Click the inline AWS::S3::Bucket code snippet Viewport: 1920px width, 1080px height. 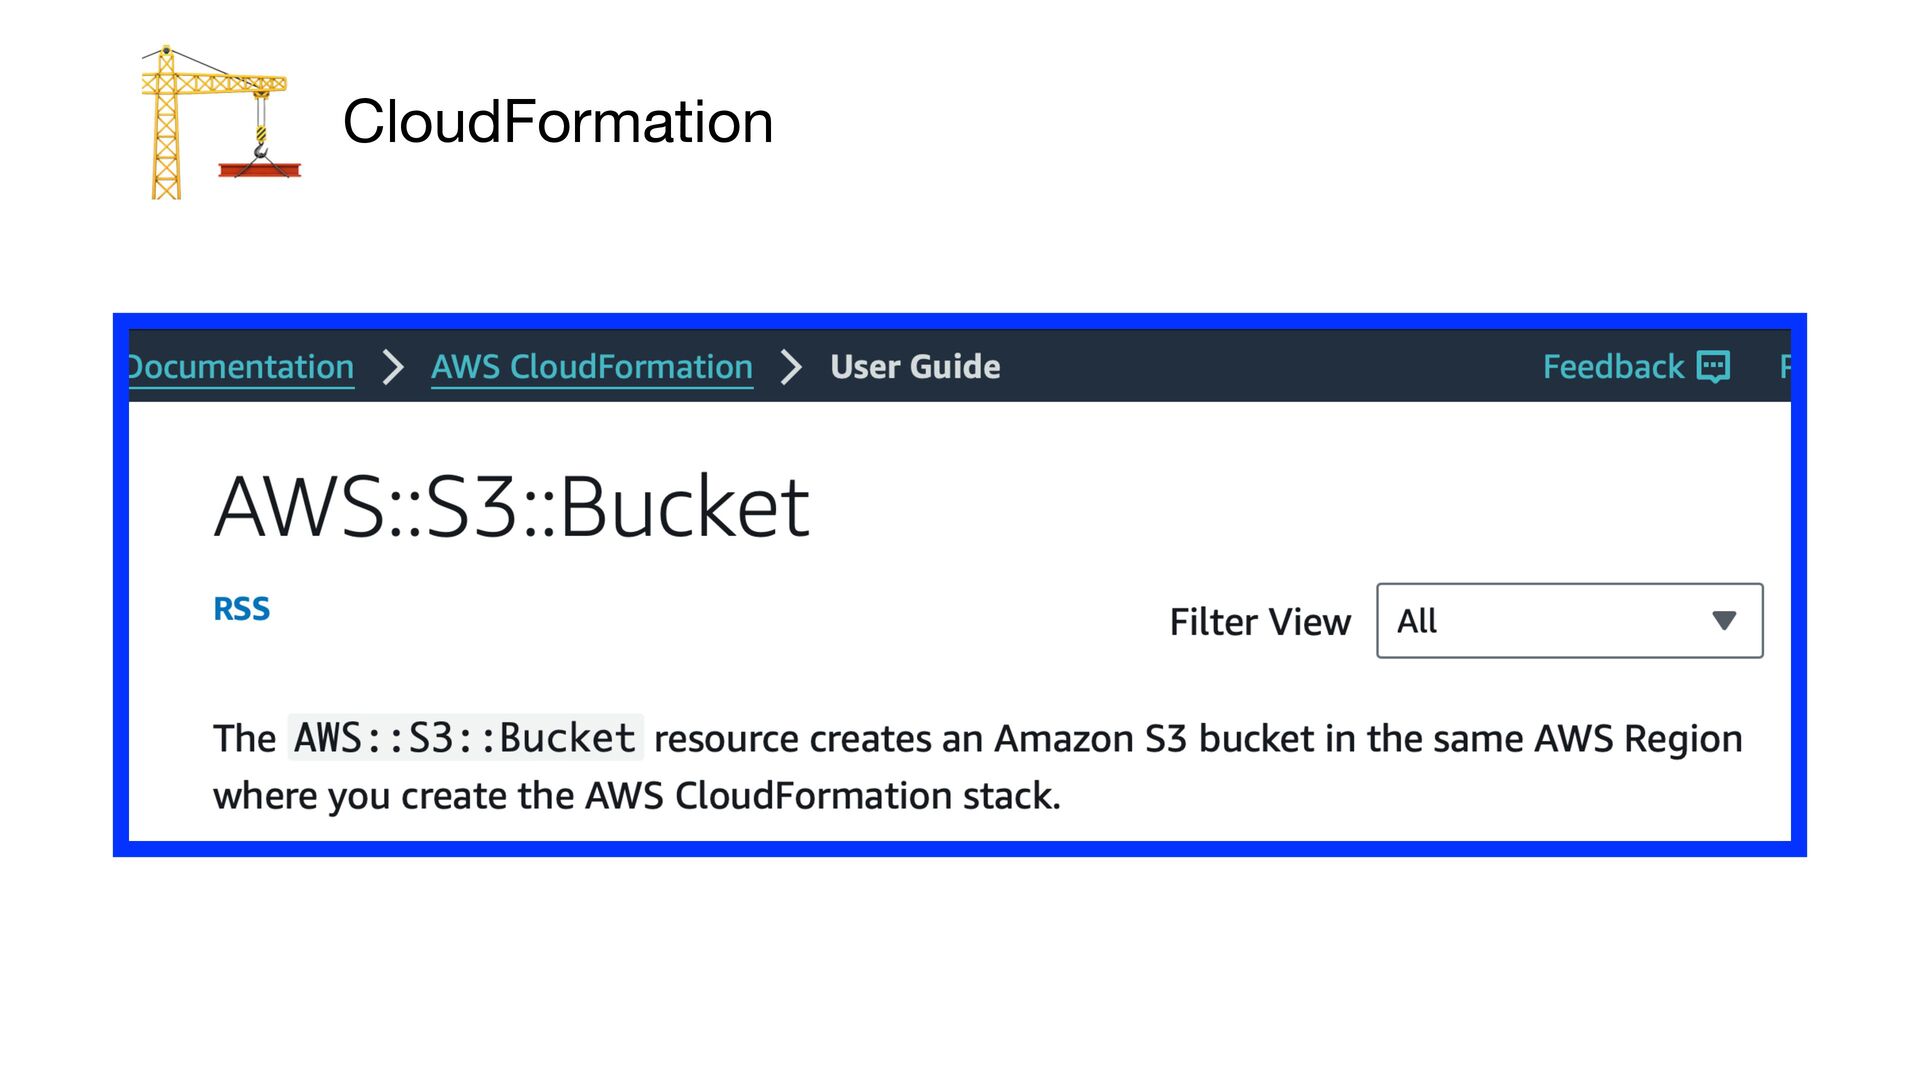click(x=465, y=738)
